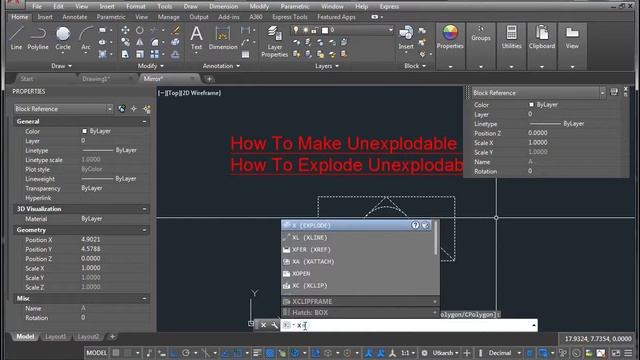This screenshot has height=360, width=640.
Task: Expand the Draw panel dropdown
Action: 62,66
